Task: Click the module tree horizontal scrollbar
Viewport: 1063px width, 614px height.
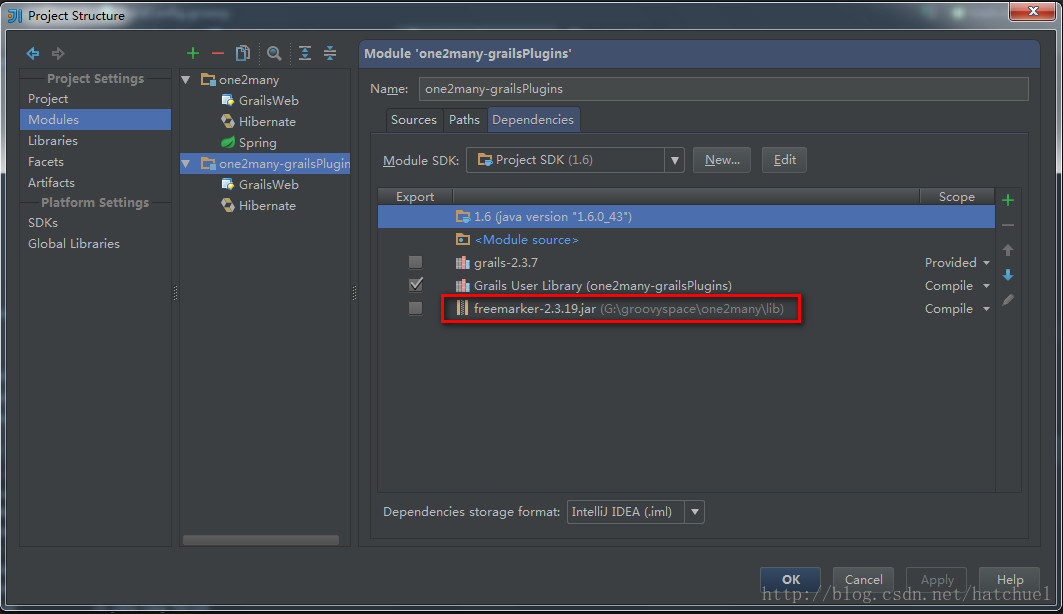Action: pos(261,540)
